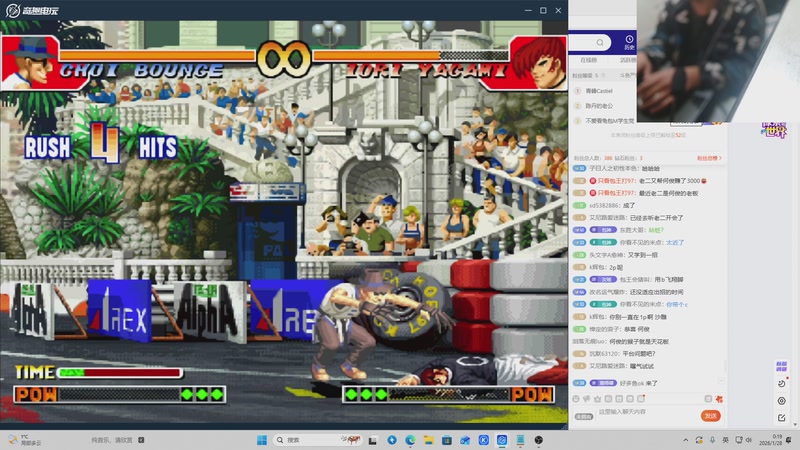Click the blue K app taskbar icon

[484, 440]
